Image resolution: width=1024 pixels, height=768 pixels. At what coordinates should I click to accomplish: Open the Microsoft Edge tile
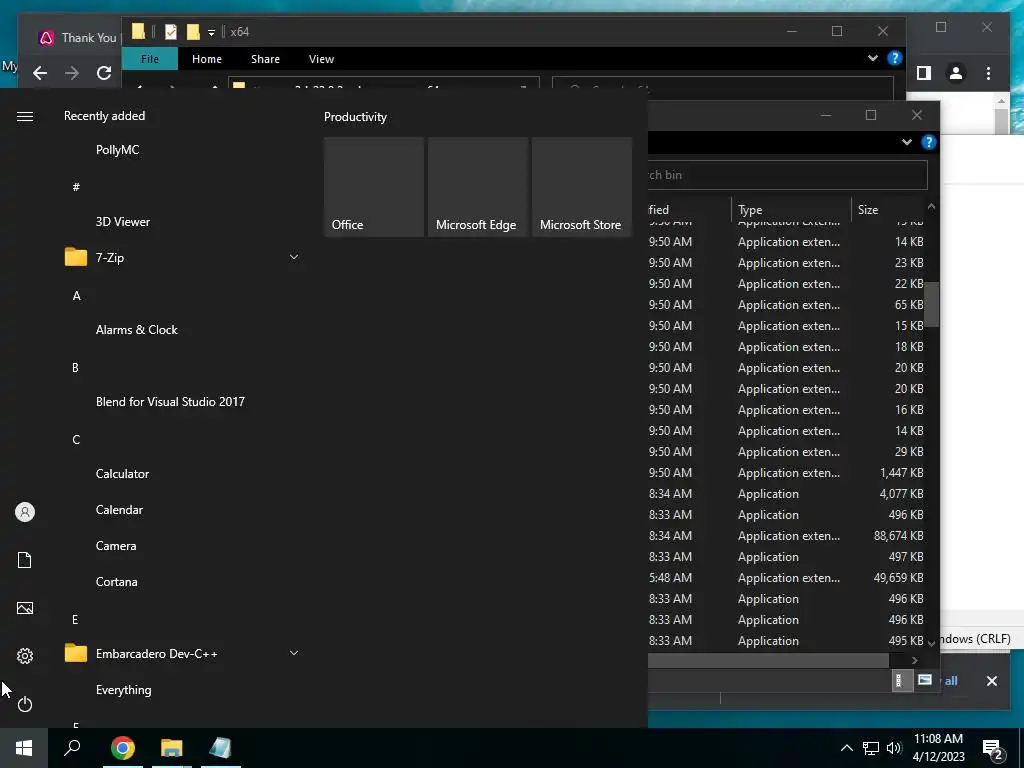point(477,187)
